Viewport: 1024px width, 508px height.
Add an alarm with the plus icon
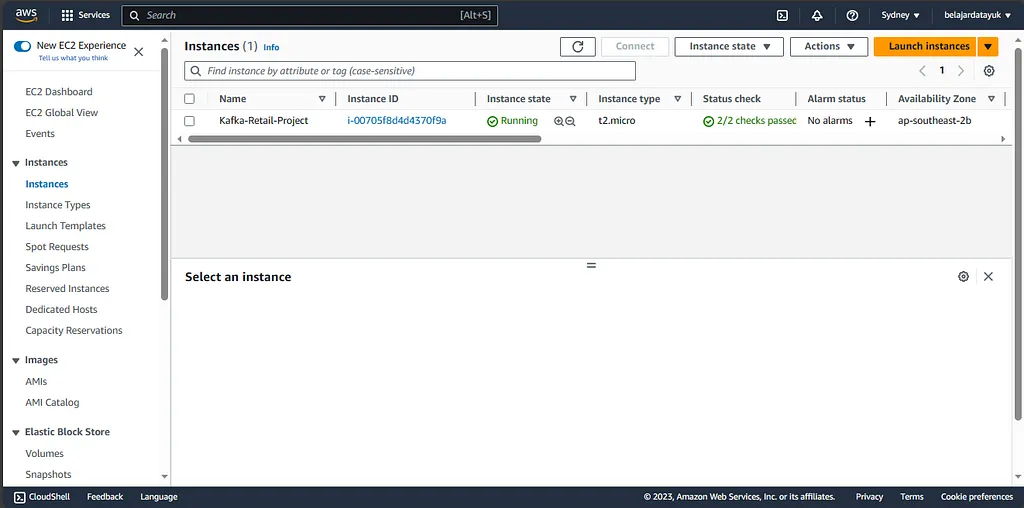870,121
